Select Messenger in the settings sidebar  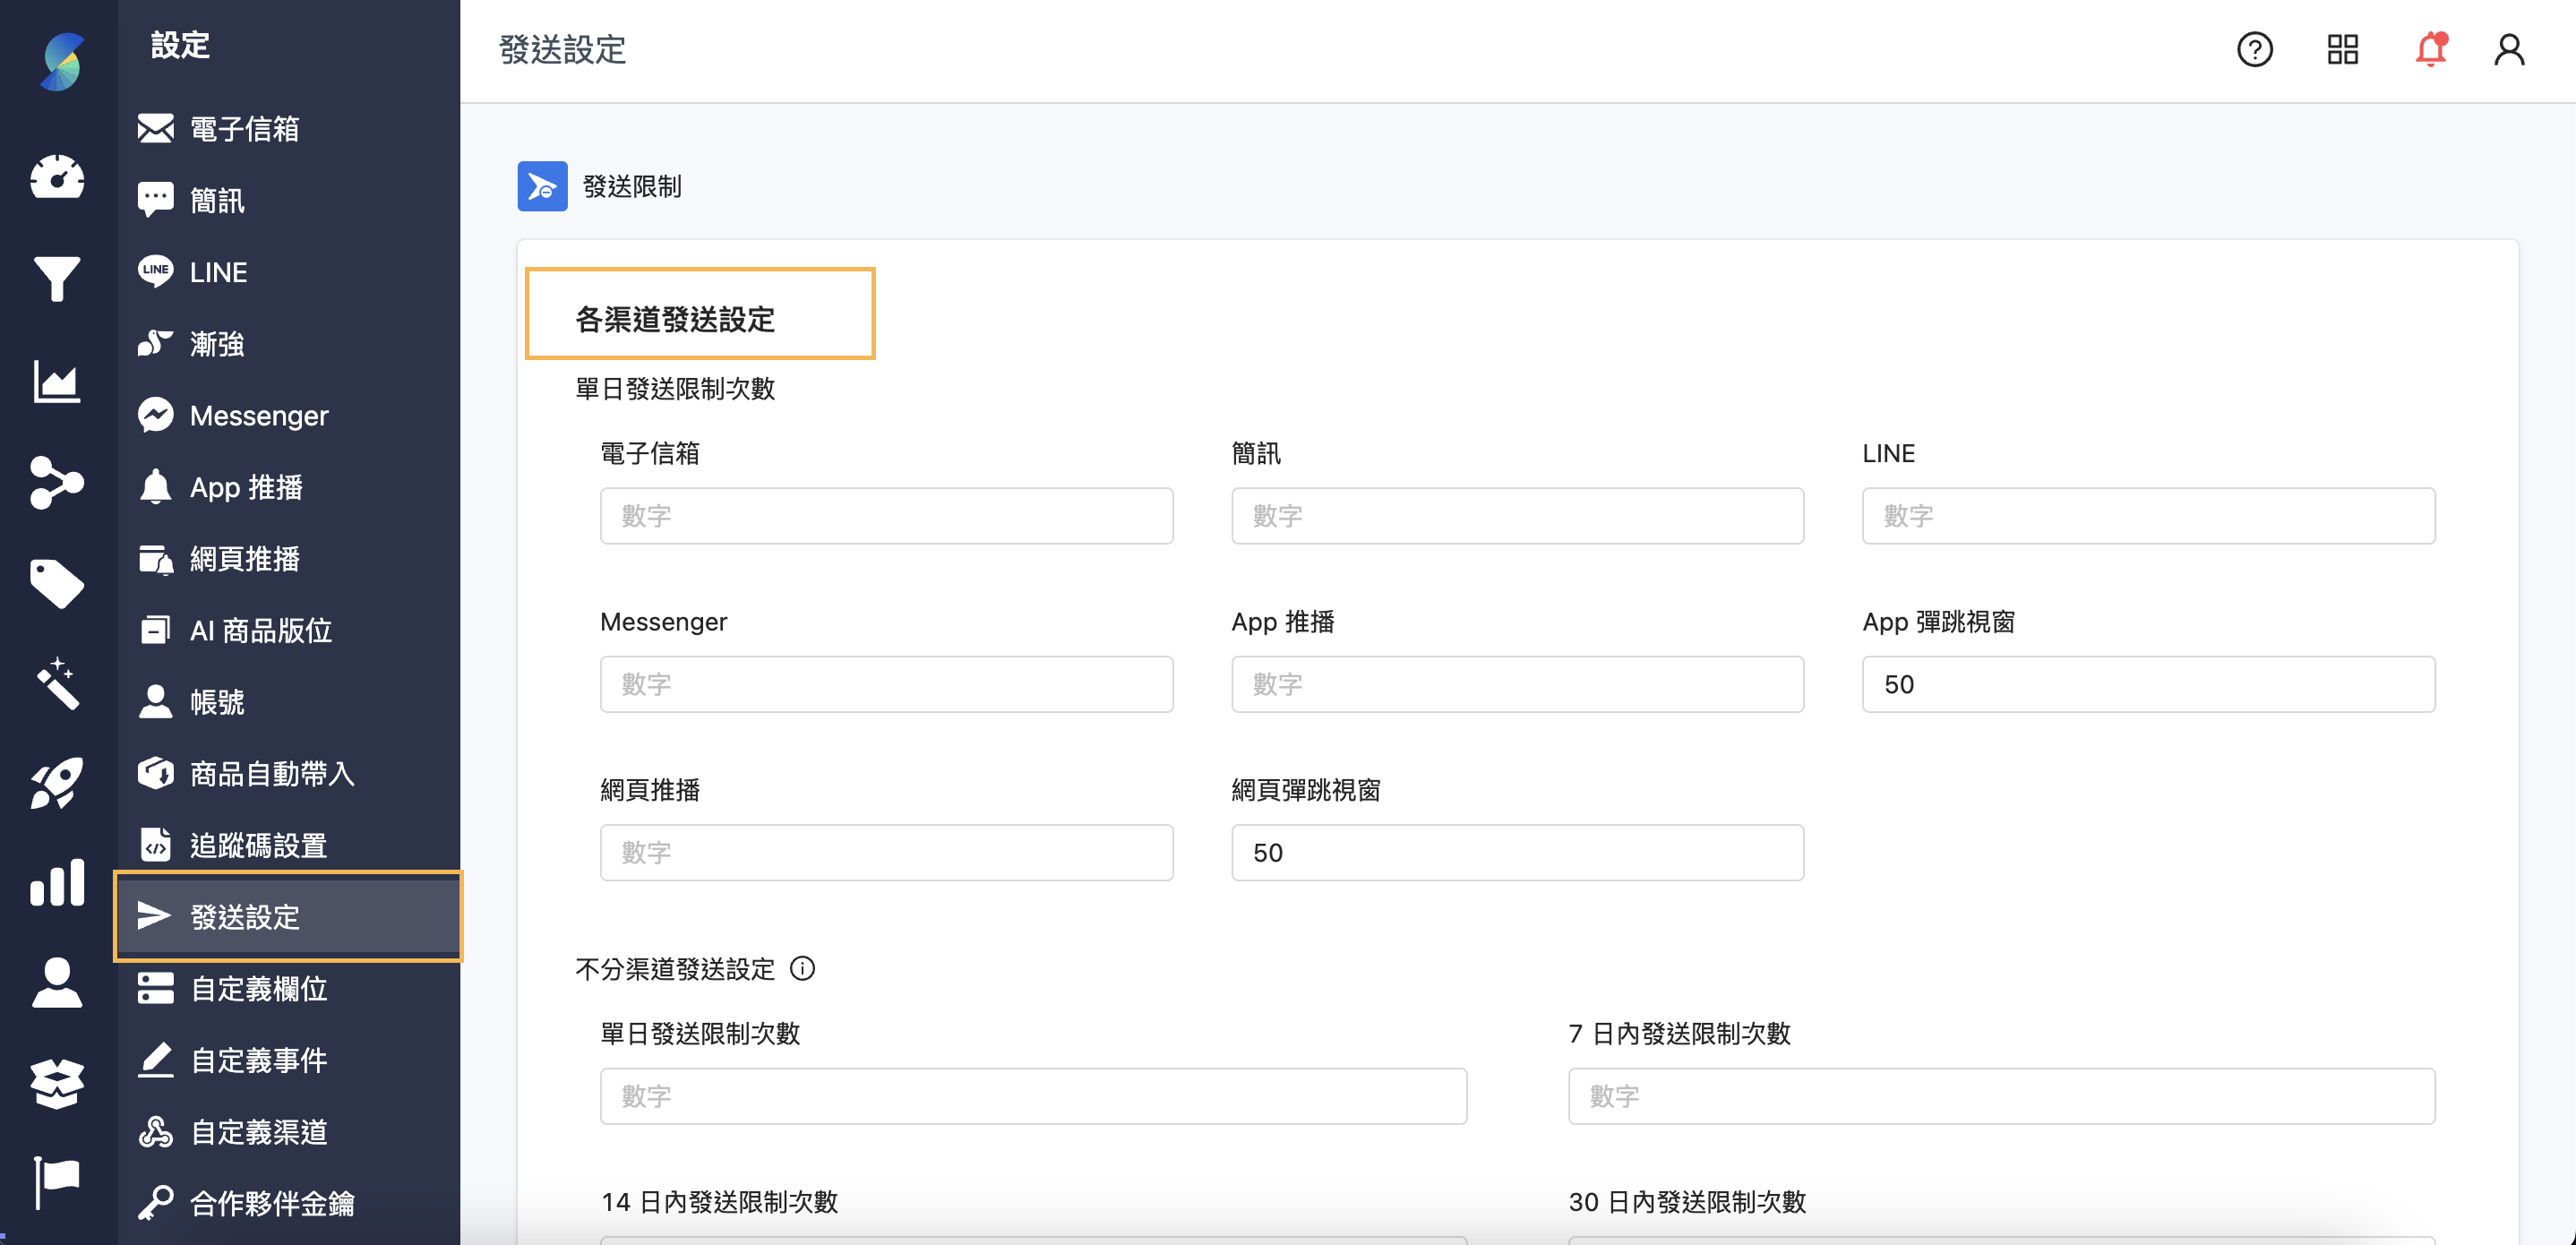tap(258, 416)
